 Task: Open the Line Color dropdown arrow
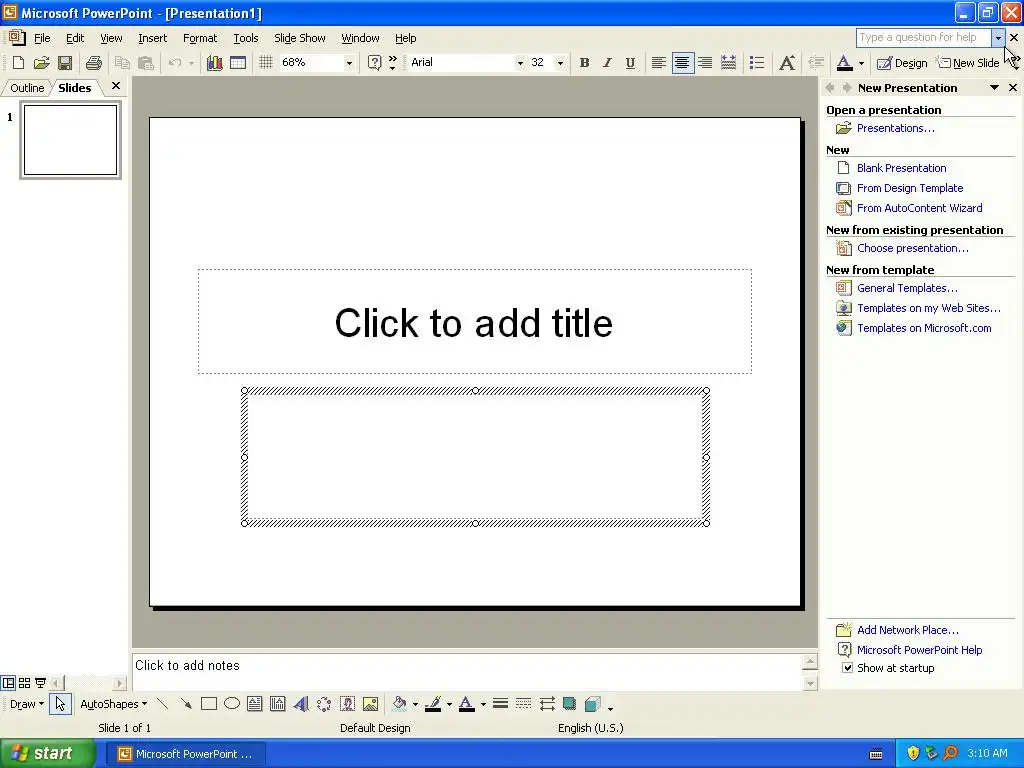[449, 704]
